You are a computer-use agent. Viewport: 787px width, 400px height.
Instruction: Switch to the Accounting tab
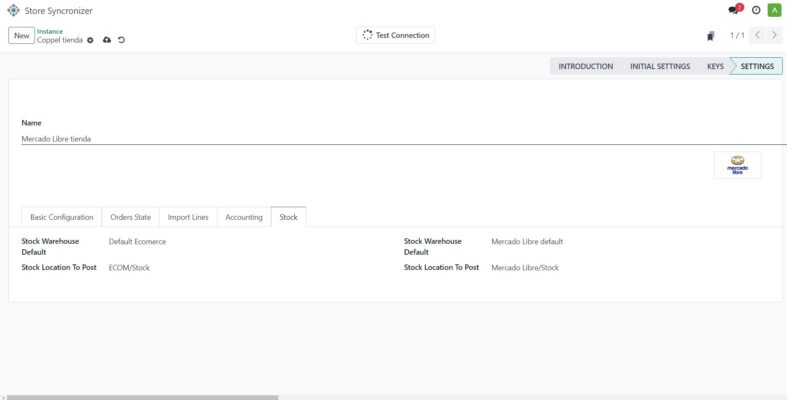point(244,217)
